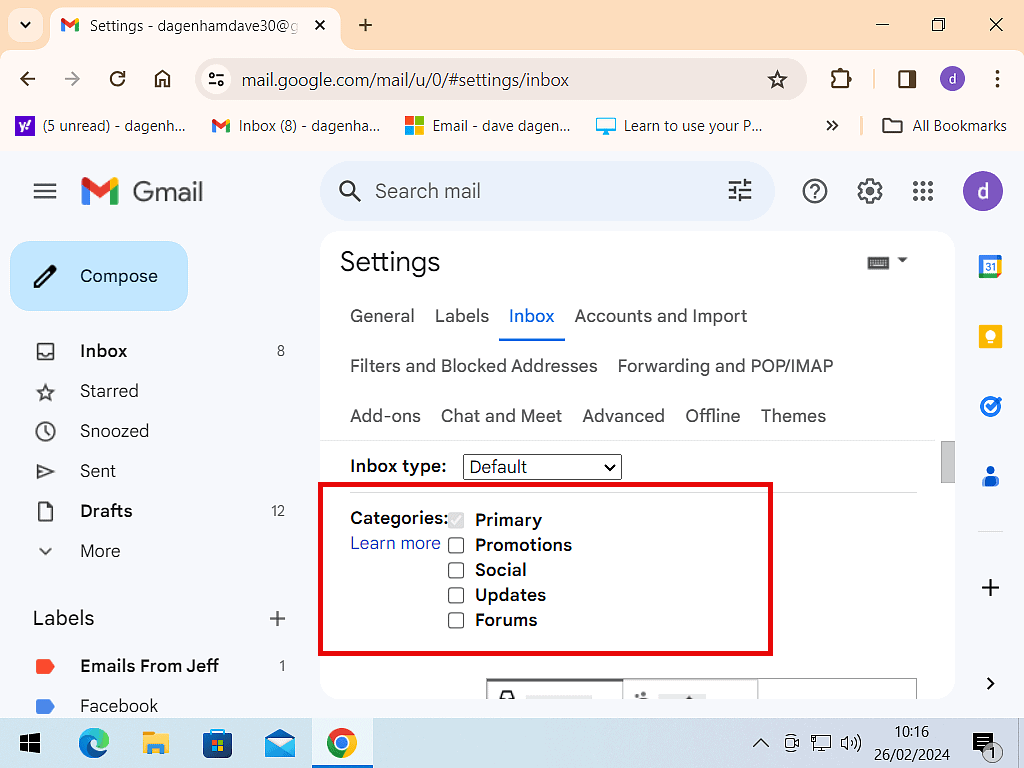1024x768 pixels.
Task: Enable the Promotions category checkbox
Action: coord(456,545)
